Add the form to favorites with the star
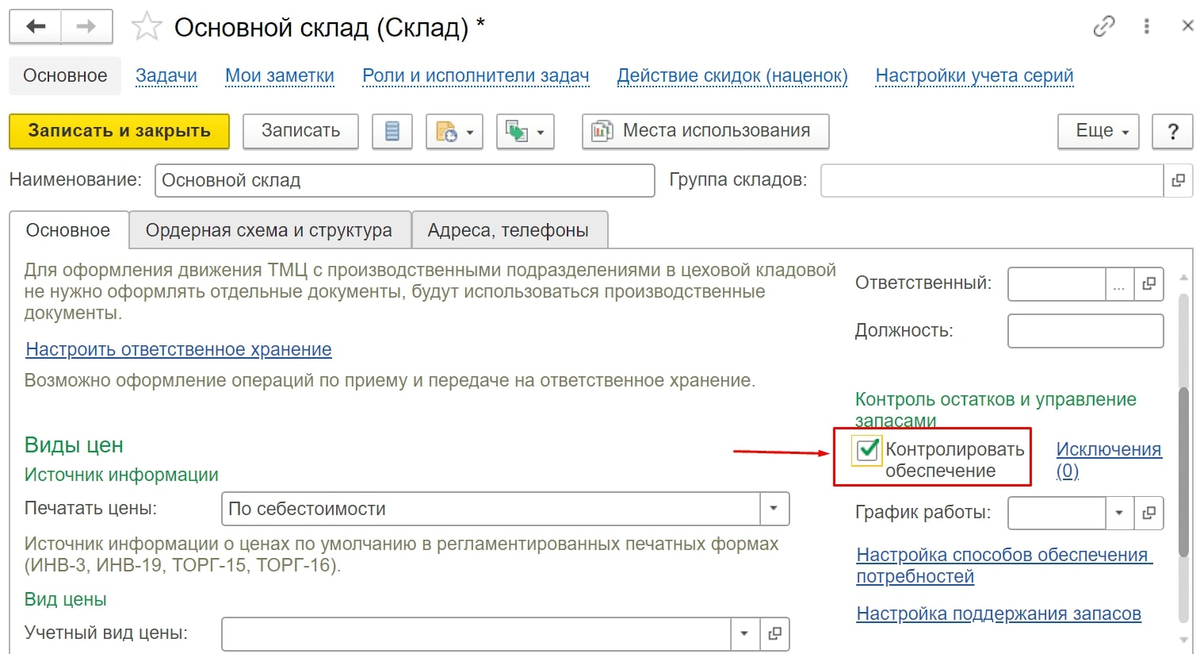The height and width of the screenshot is (654, 1200). [x=147, y=27]
